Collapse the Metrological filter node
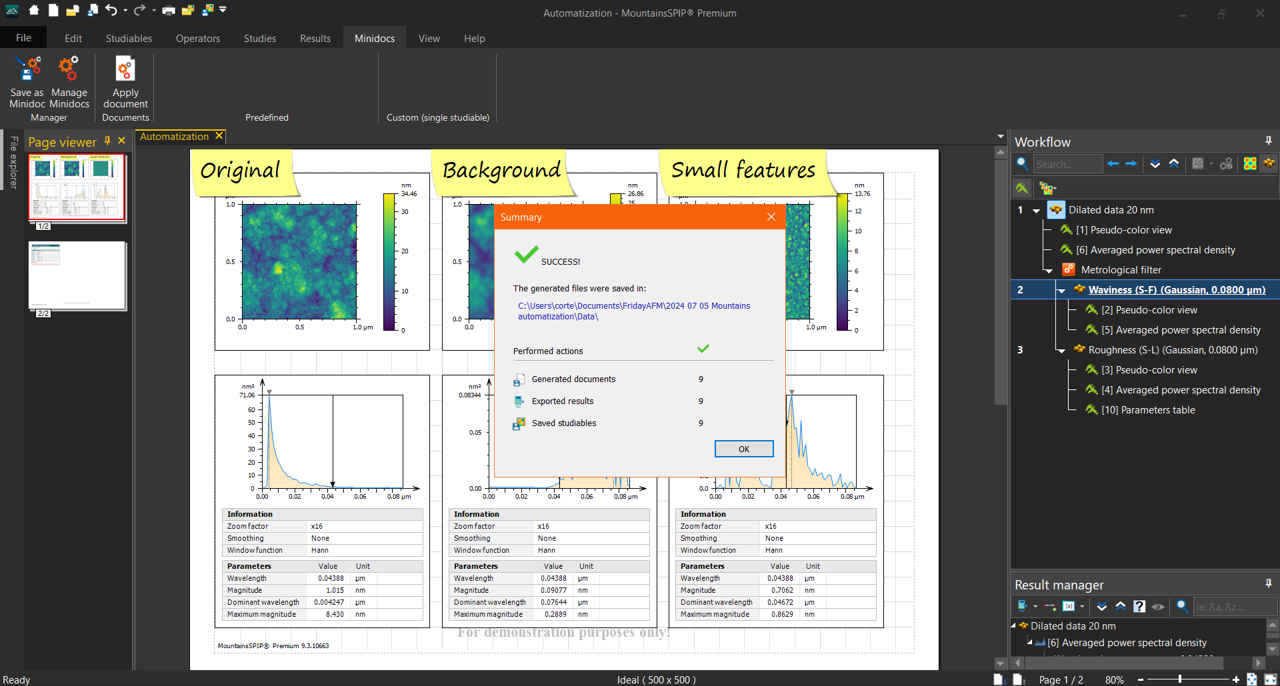Screen dimensions: 1280x686 coord(1048,270)
